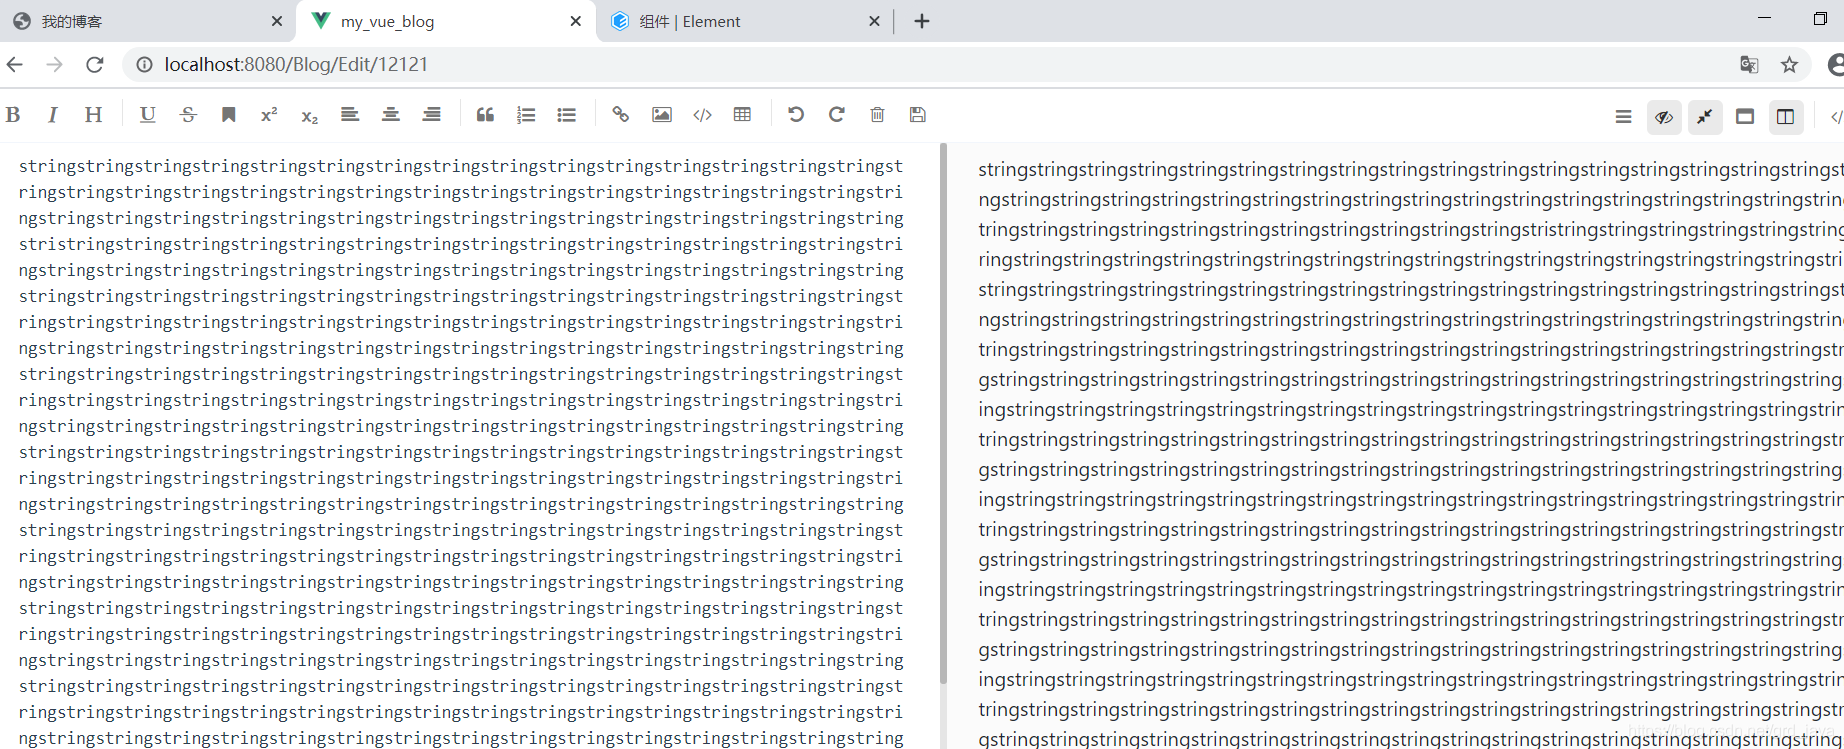Apply strikethrough formatting
This screenshot has height=749, width=1844.
coord(188,115)
